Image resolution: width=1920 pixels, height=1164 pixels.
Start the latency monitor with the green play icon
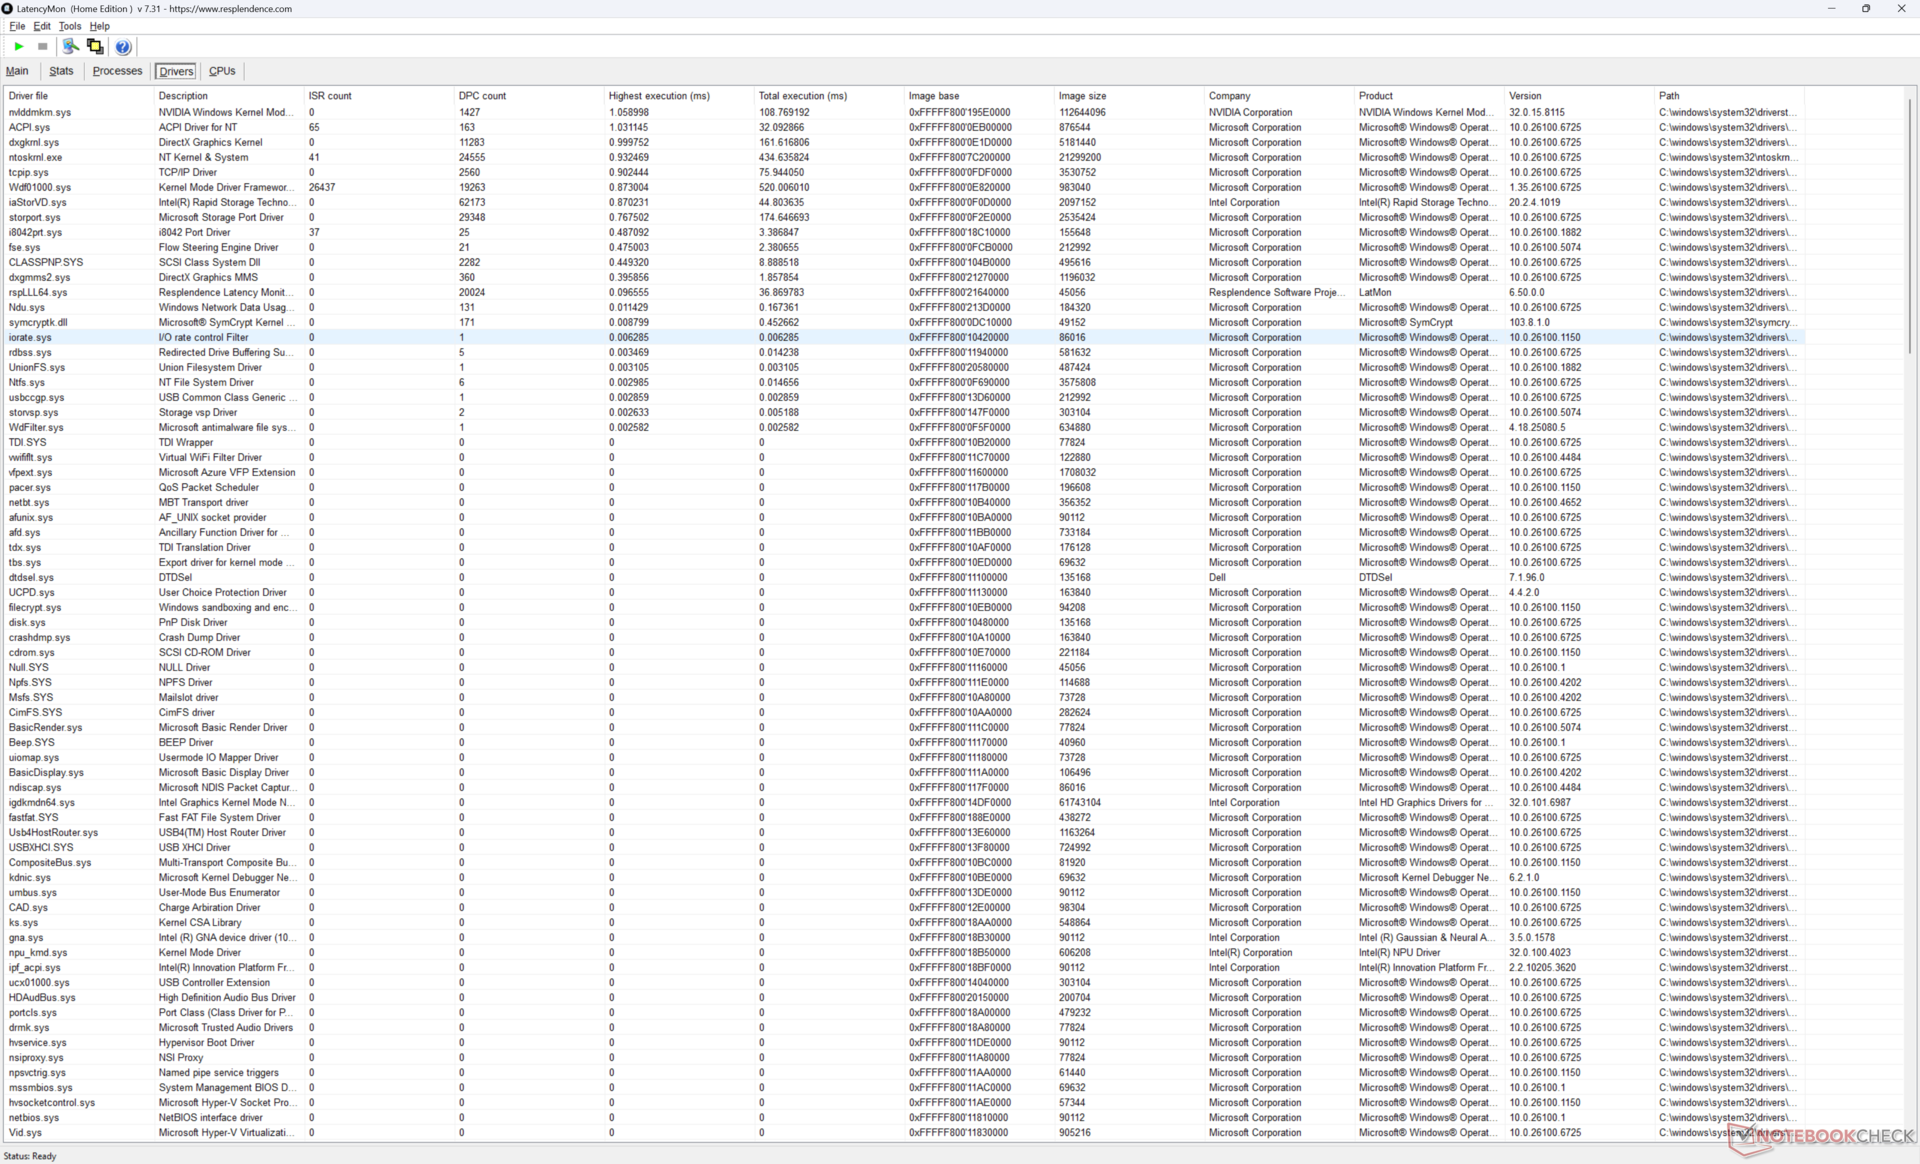(x=18, y=47)
